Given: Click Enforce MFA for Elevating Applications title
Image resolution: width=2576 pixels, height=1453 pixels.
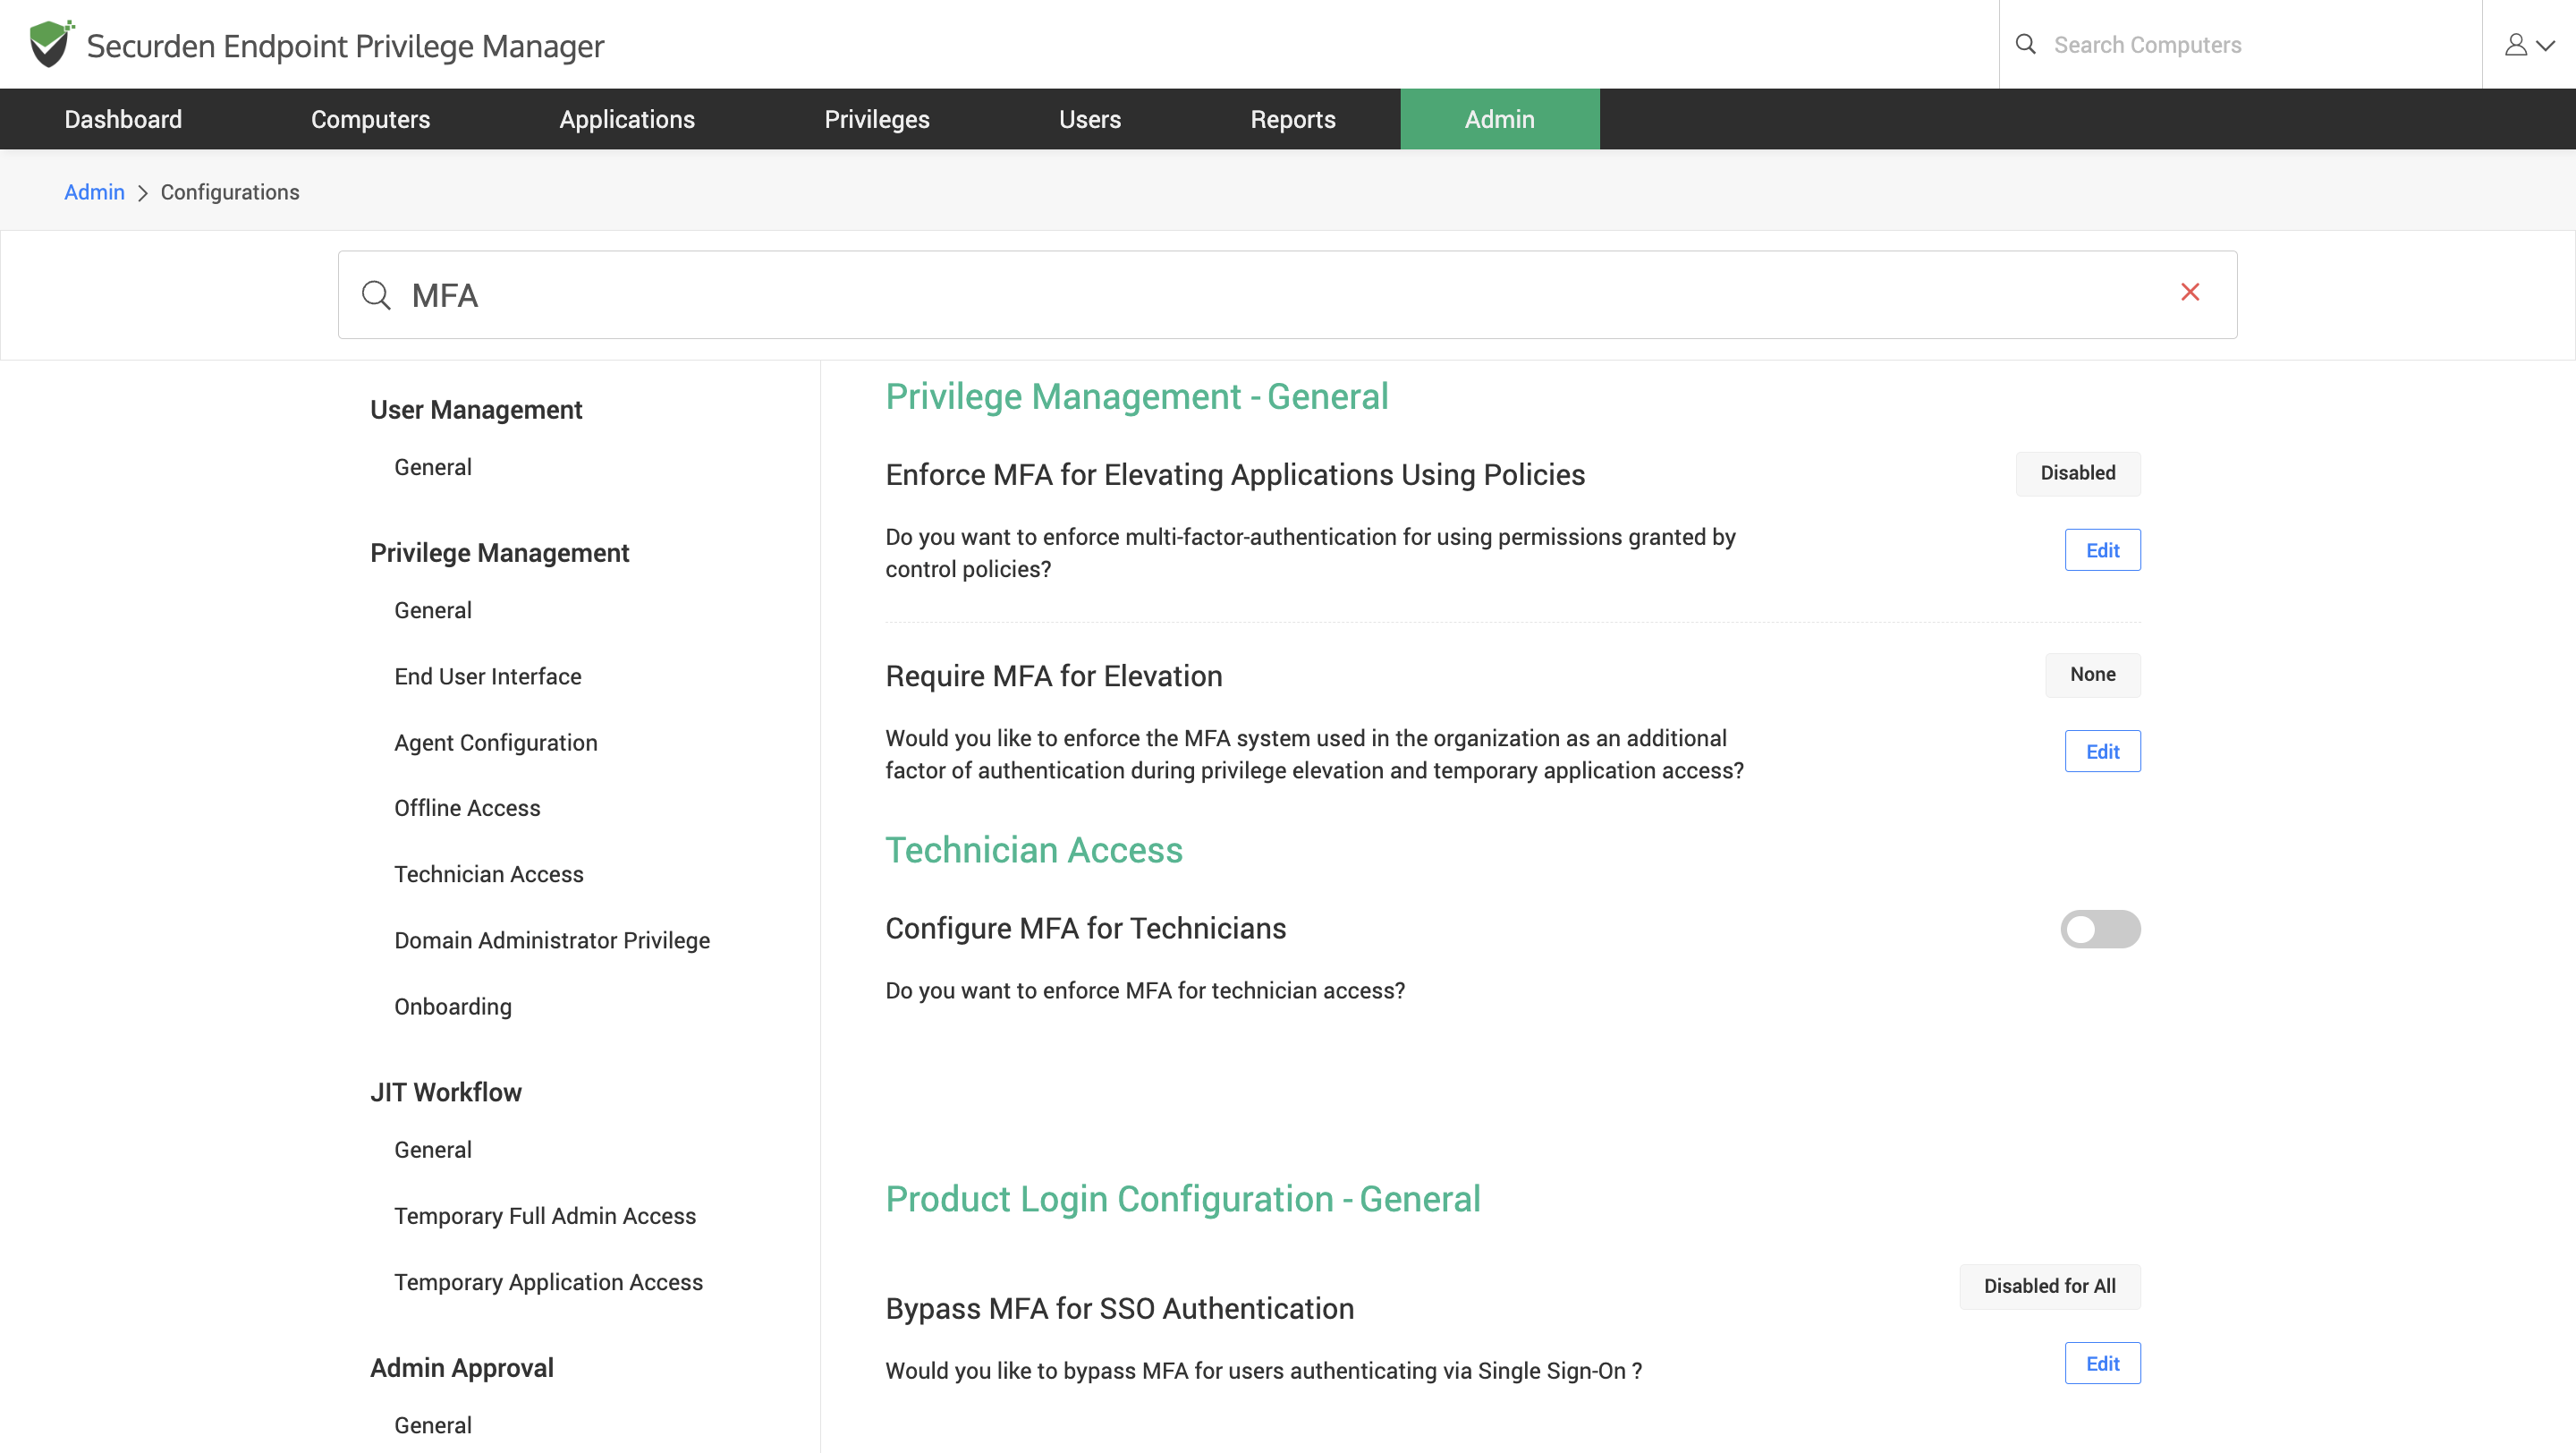Looking at the screenshot, I should click(1235, 475).
